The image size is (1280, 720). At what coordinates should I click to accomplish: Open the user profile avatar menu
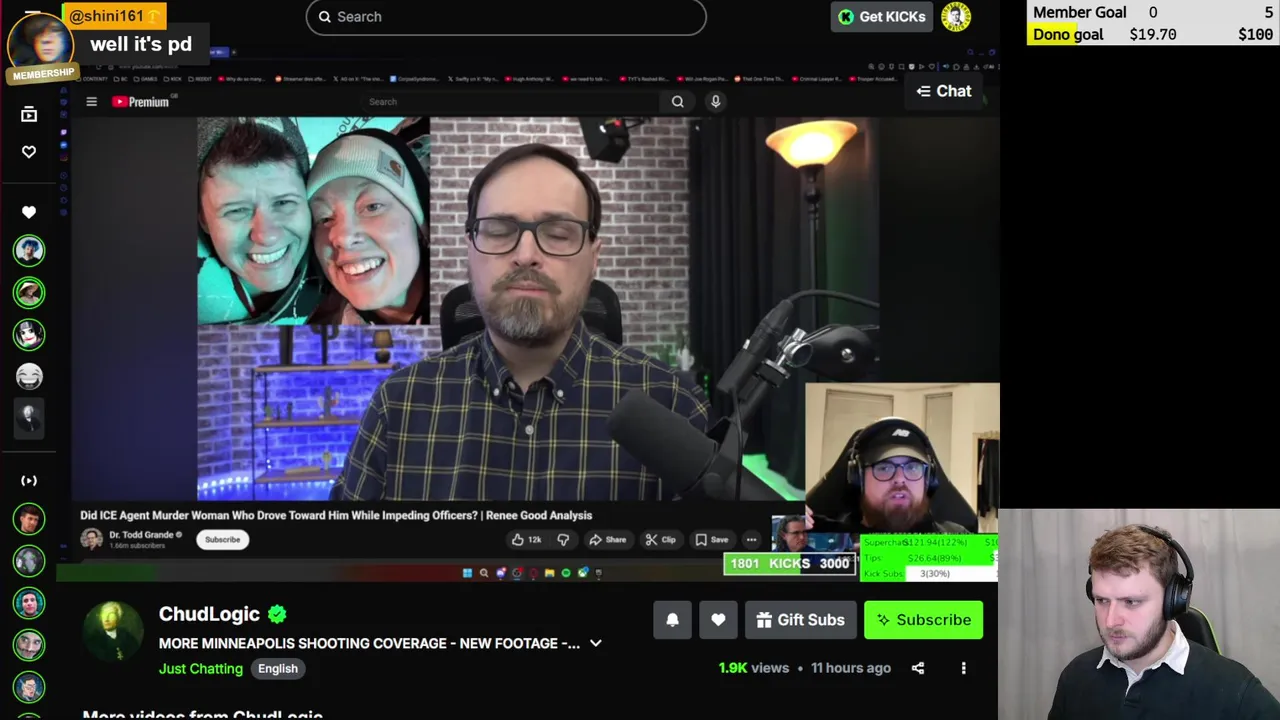[956, 17]
